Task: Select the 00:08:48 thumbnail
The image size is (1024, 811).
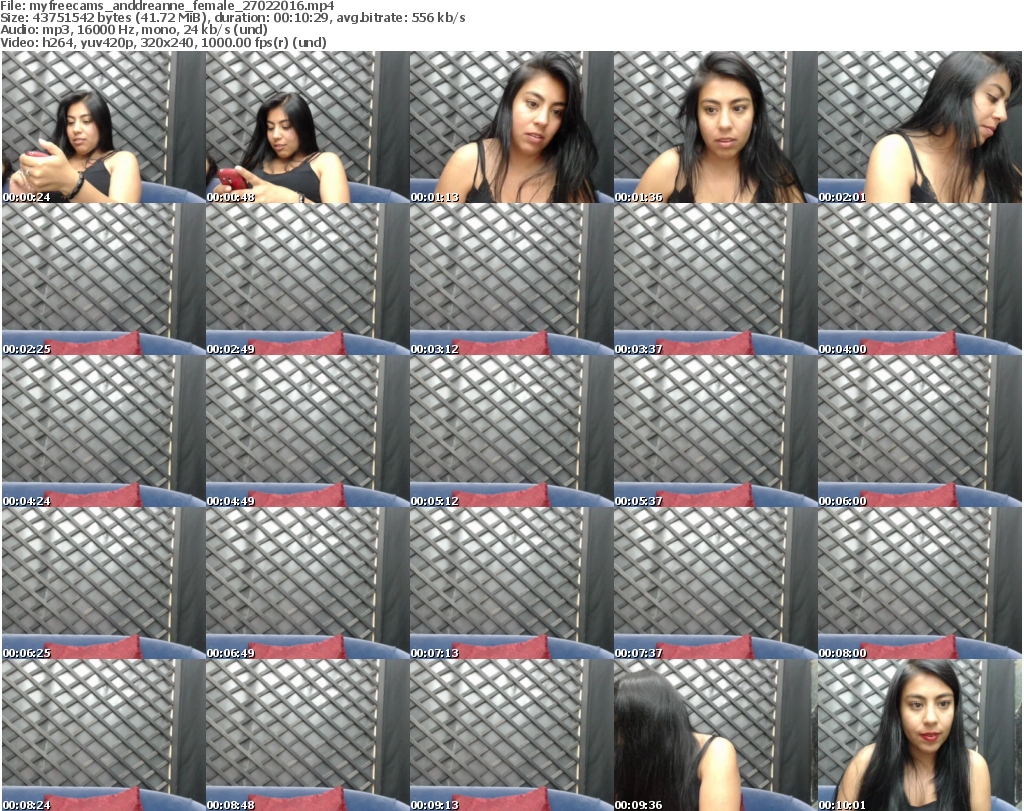Action: [308, 735]
